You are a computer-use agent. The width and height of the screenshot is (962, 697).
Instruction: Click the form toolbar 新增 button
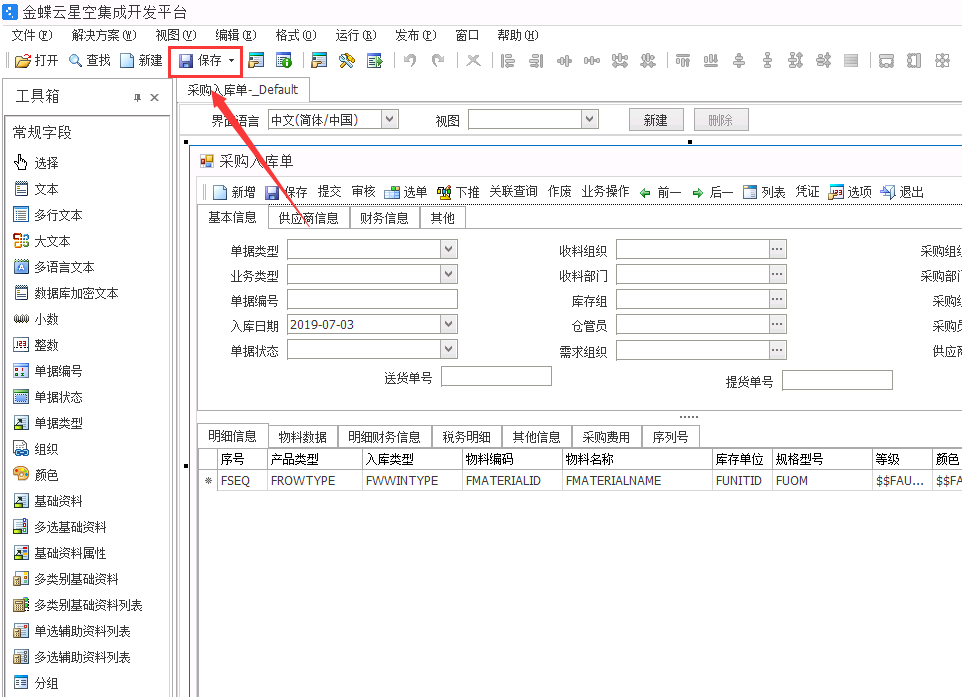click(234, 193)
